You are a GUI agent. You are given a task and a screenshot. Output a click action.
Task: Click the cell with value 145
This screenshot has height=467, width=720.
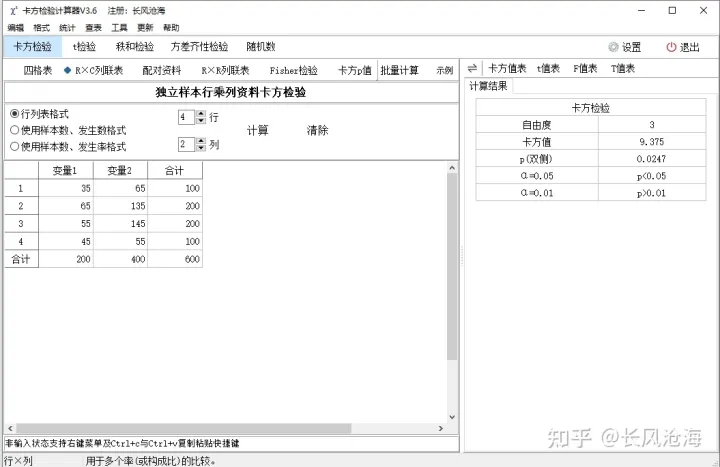[120, 224]
